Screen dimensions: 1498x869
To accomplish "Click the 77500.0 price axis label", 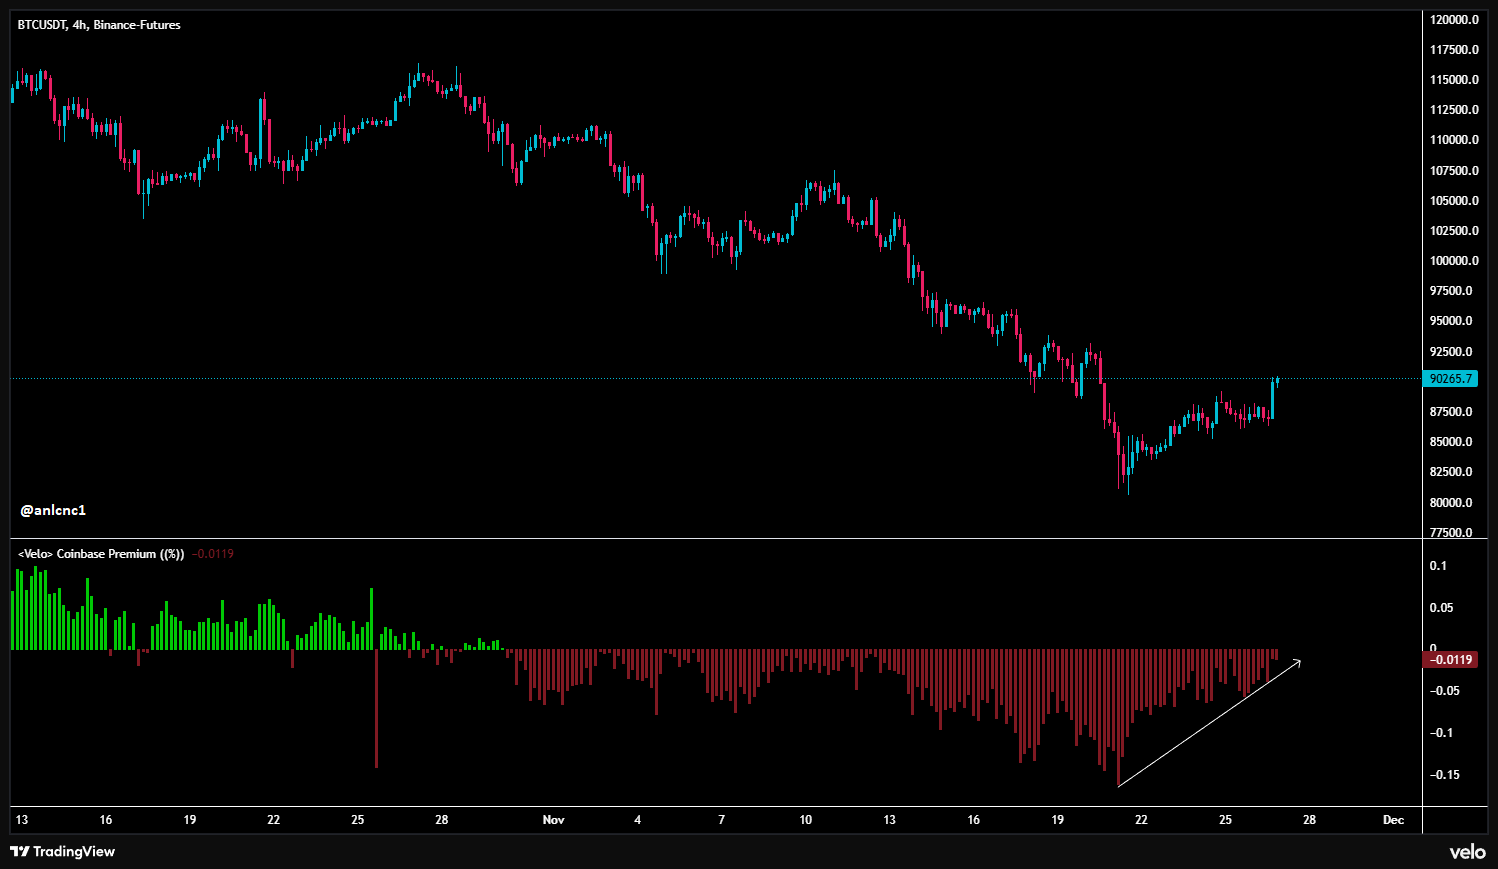I will (1454, 532).
